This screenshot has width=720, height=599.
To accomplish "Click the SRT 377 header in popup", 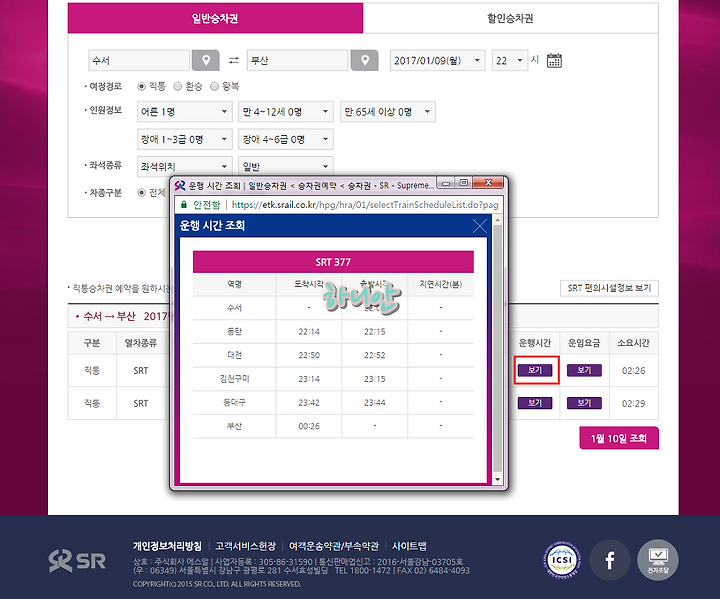I will pyautogui.click(x=333, y=262).
